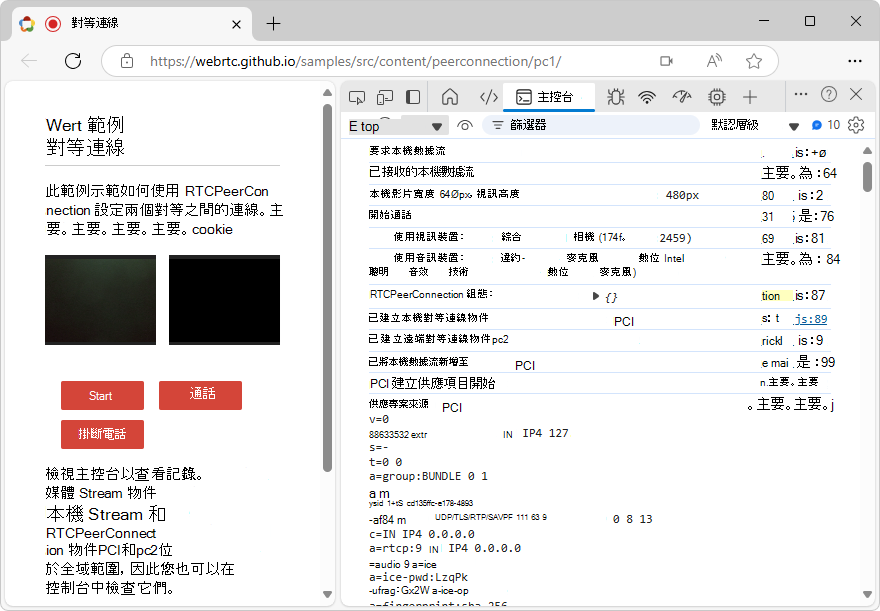Open the Elements tool

pyautogui.click(x=489, y=97)
